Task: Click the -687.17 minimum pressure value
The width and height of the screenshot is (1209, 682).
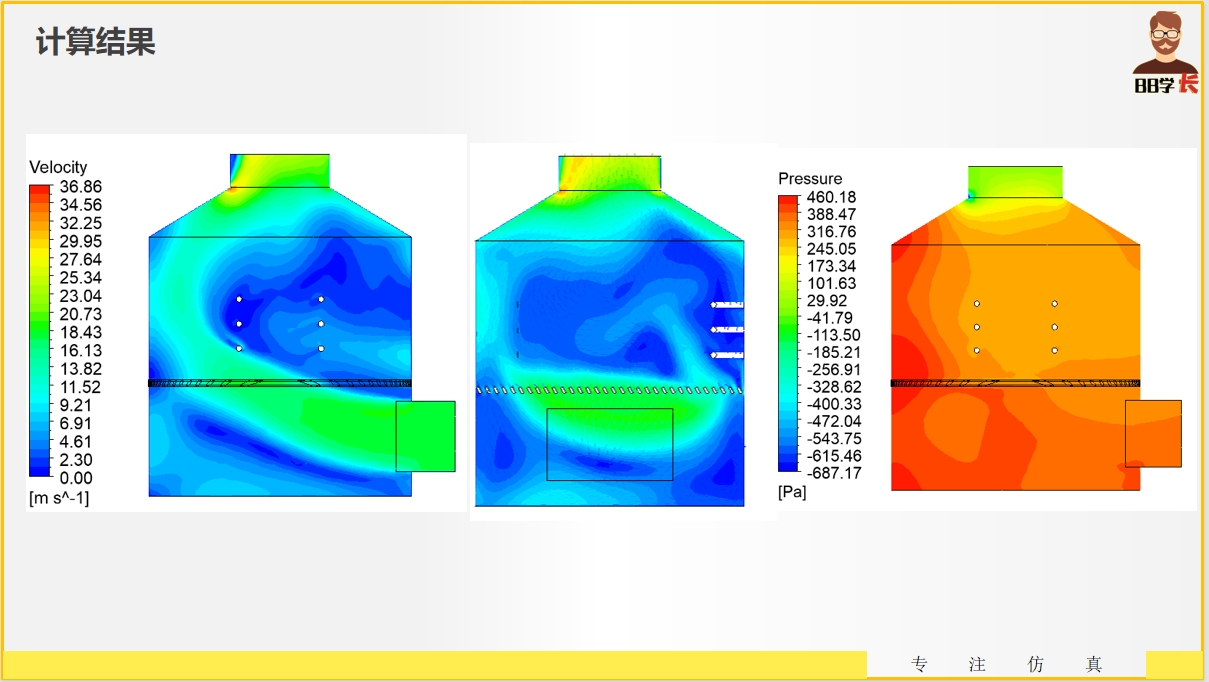Action: pyautogui.click(x=834, y=473)
